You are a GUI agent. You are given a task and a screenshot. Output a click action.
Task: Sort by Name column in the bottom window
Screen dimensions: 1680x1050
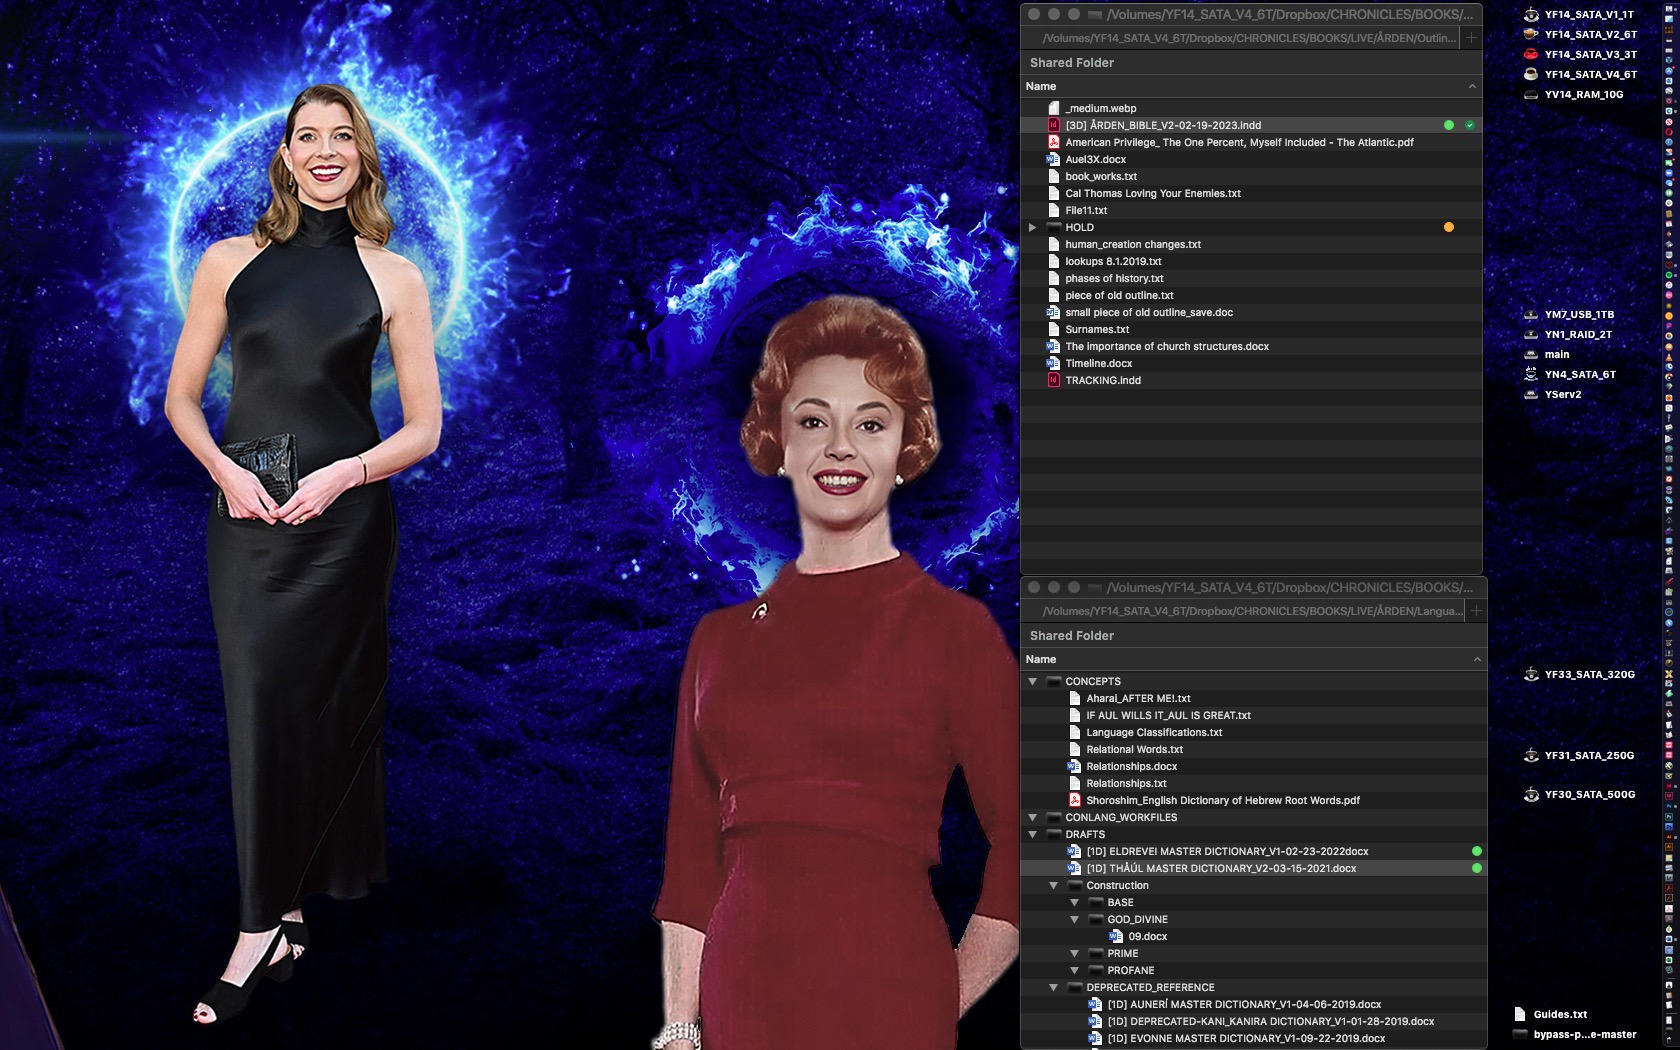point(1254,659)
